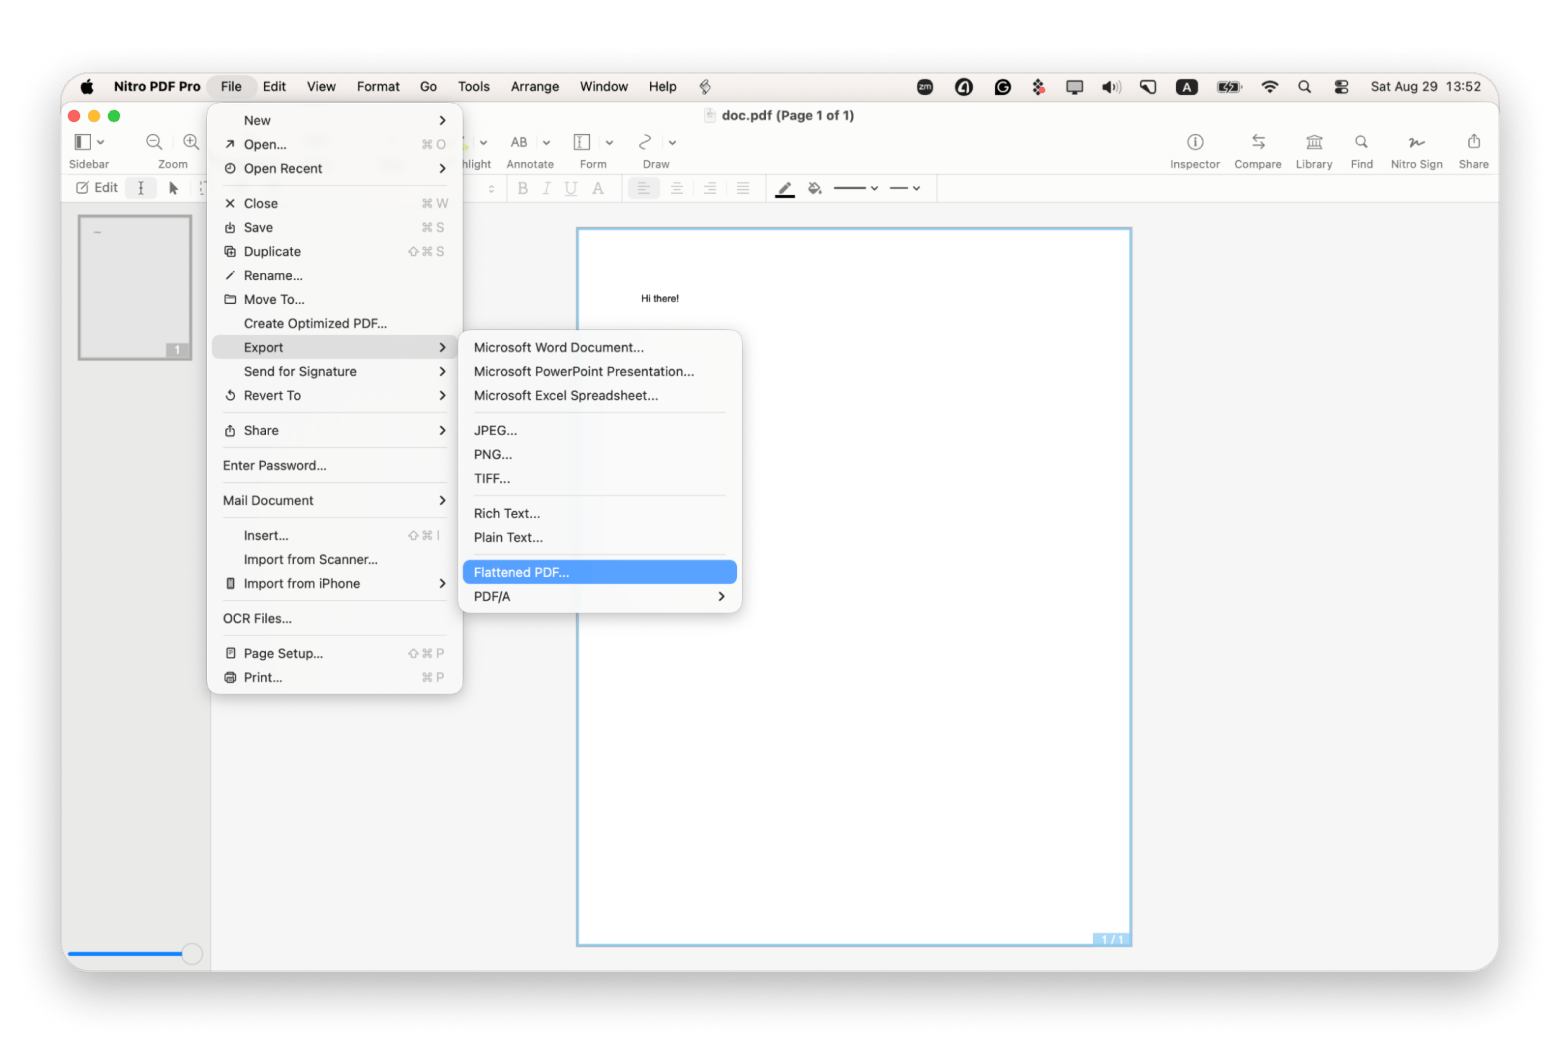Justify text alignment icon

743,188
